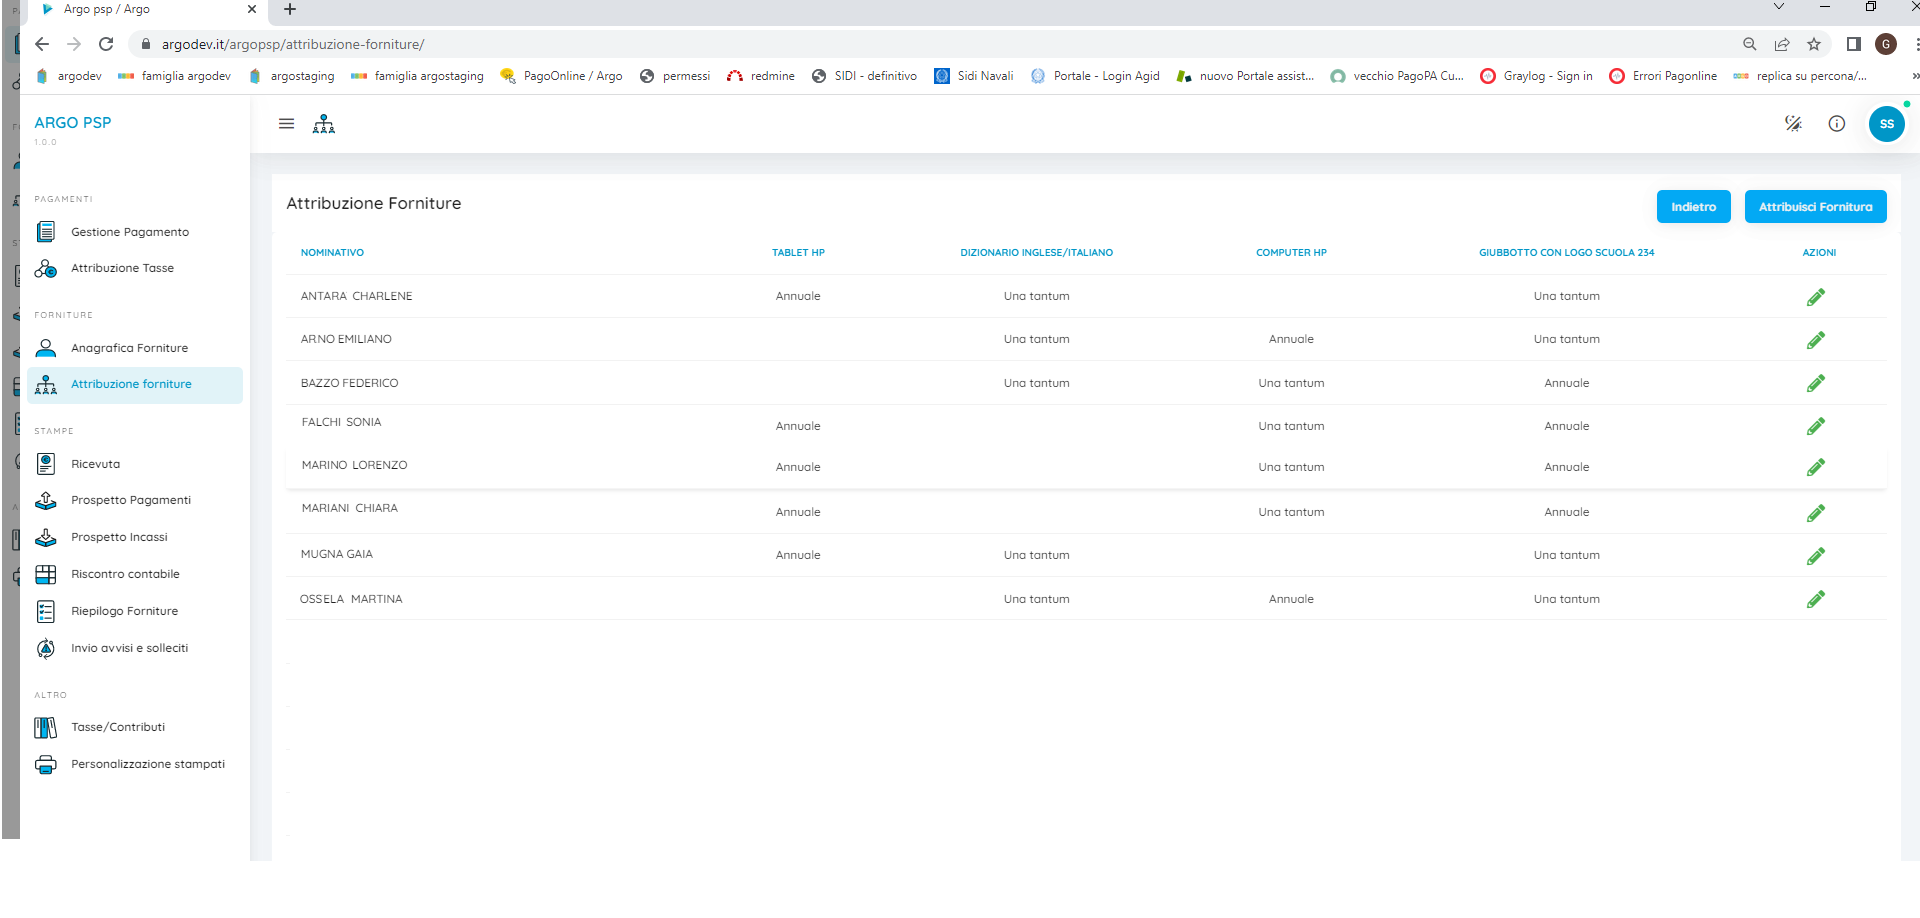Open Attribuzione Tasse menu item
This screenshot has height=918, width=1920.
[135, 268]
